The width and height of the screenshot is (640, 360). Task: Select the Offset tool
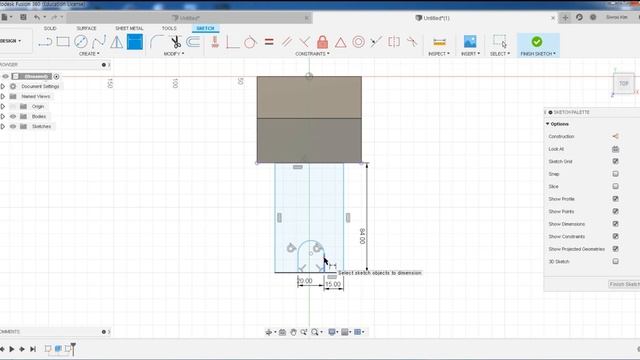click(193, 42)
